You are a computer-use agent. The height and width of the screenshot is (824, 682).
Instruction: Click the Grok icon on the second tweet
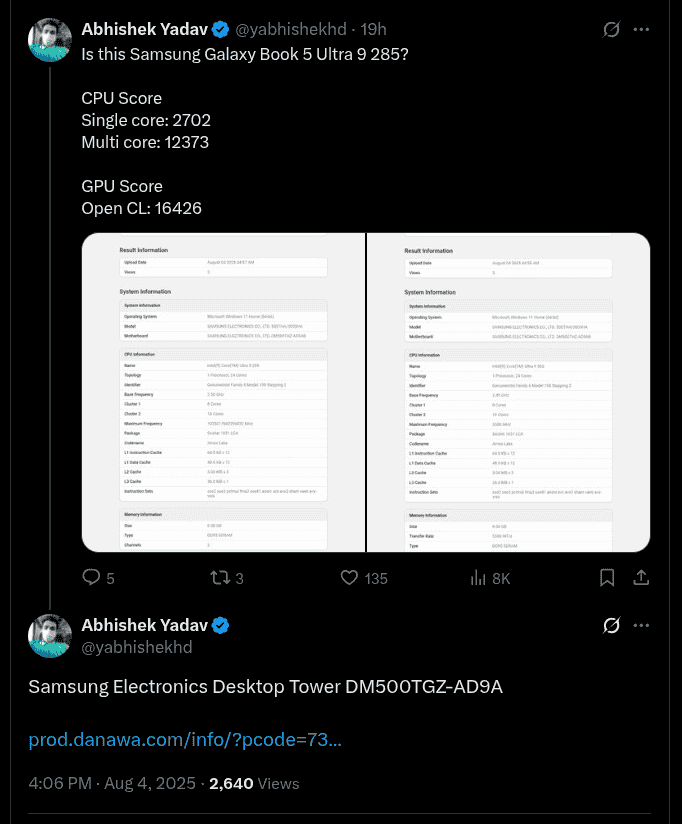(x=612, y=626)
